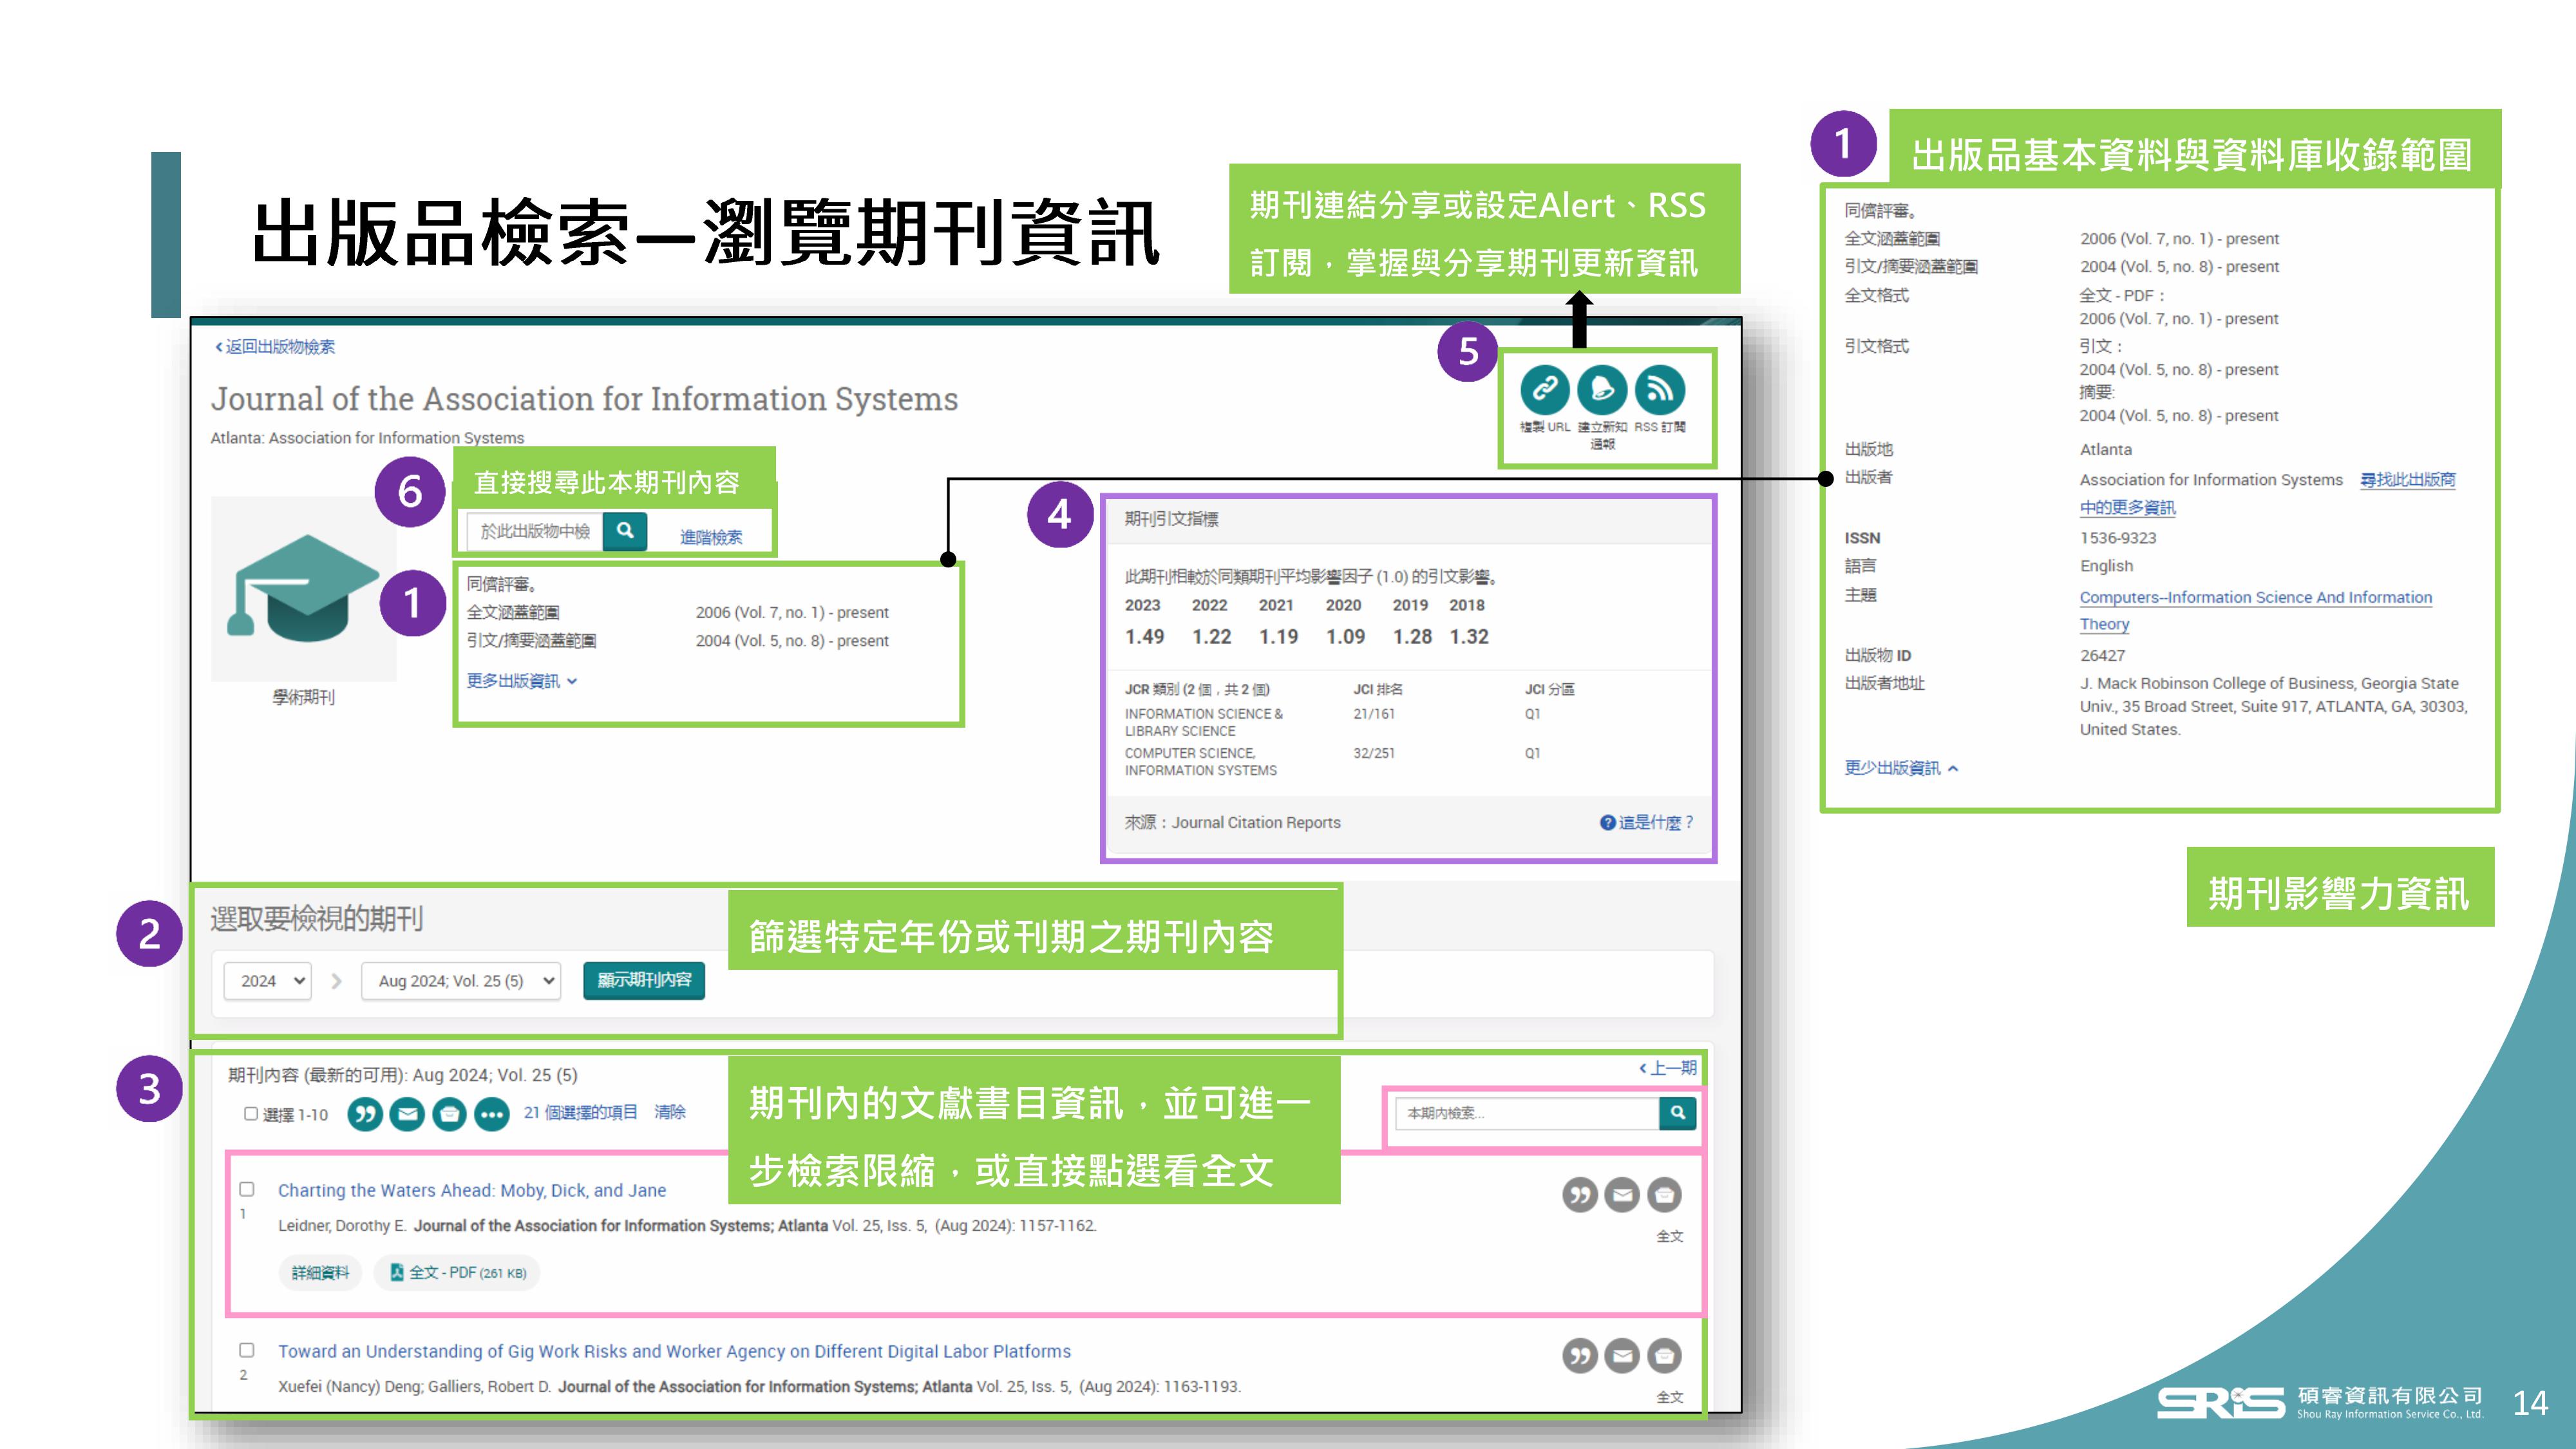Click the 這是什麼 help question icon
Screen dimensions: 2576x1449
click(x=1608, y=822)
